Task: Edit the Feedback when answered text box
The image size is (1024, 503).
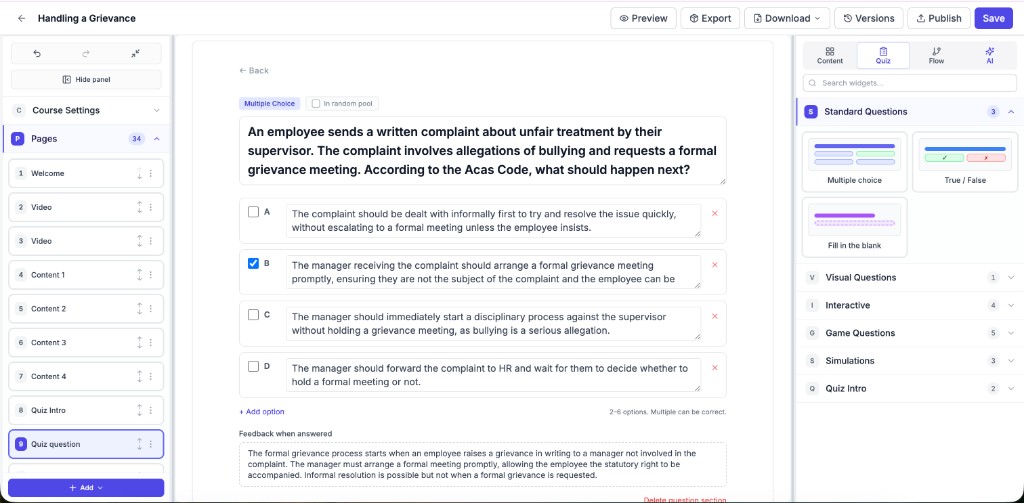Action: point(483,464)
